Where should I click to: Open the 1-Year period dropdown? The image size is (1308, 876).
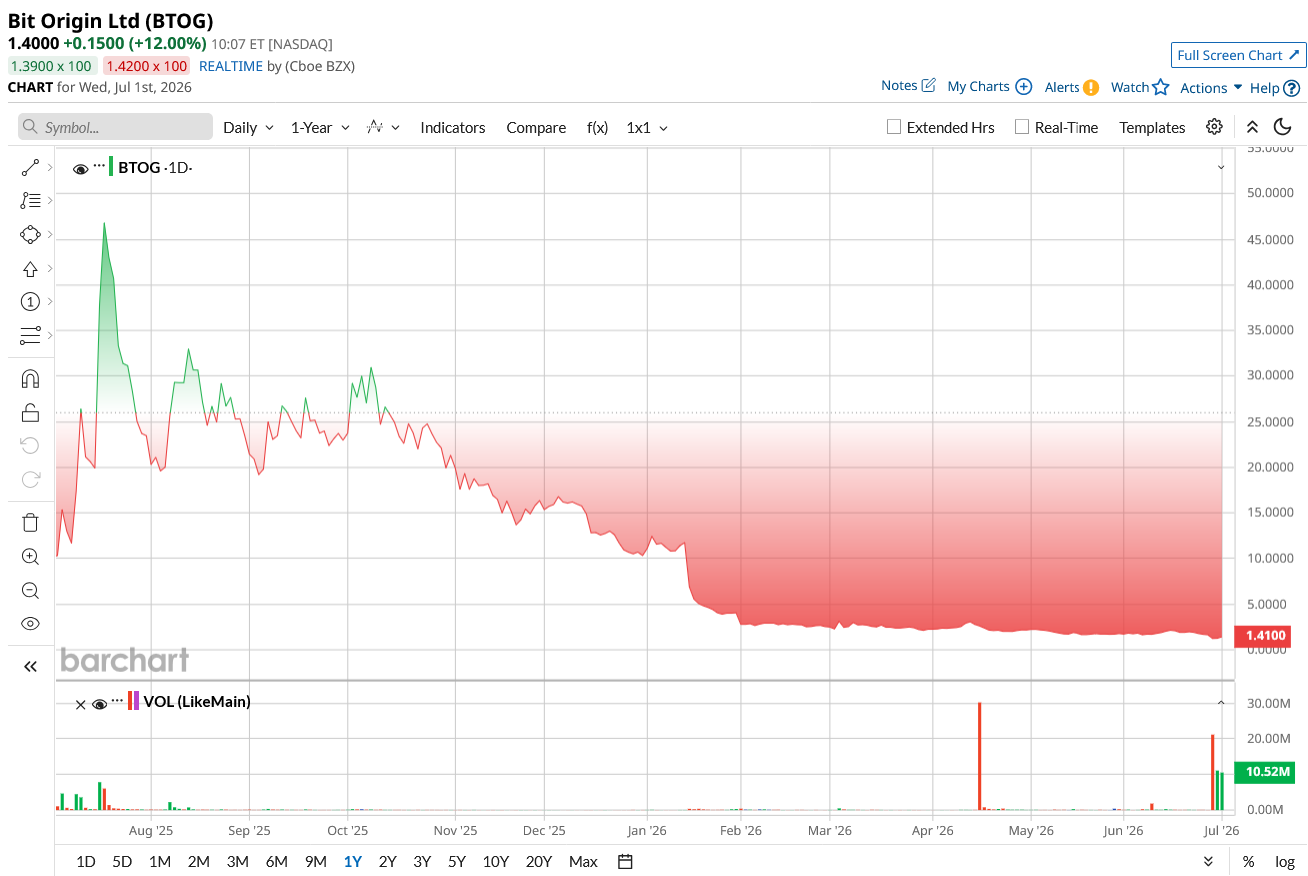pyautogui.click(x=320, y=127)
